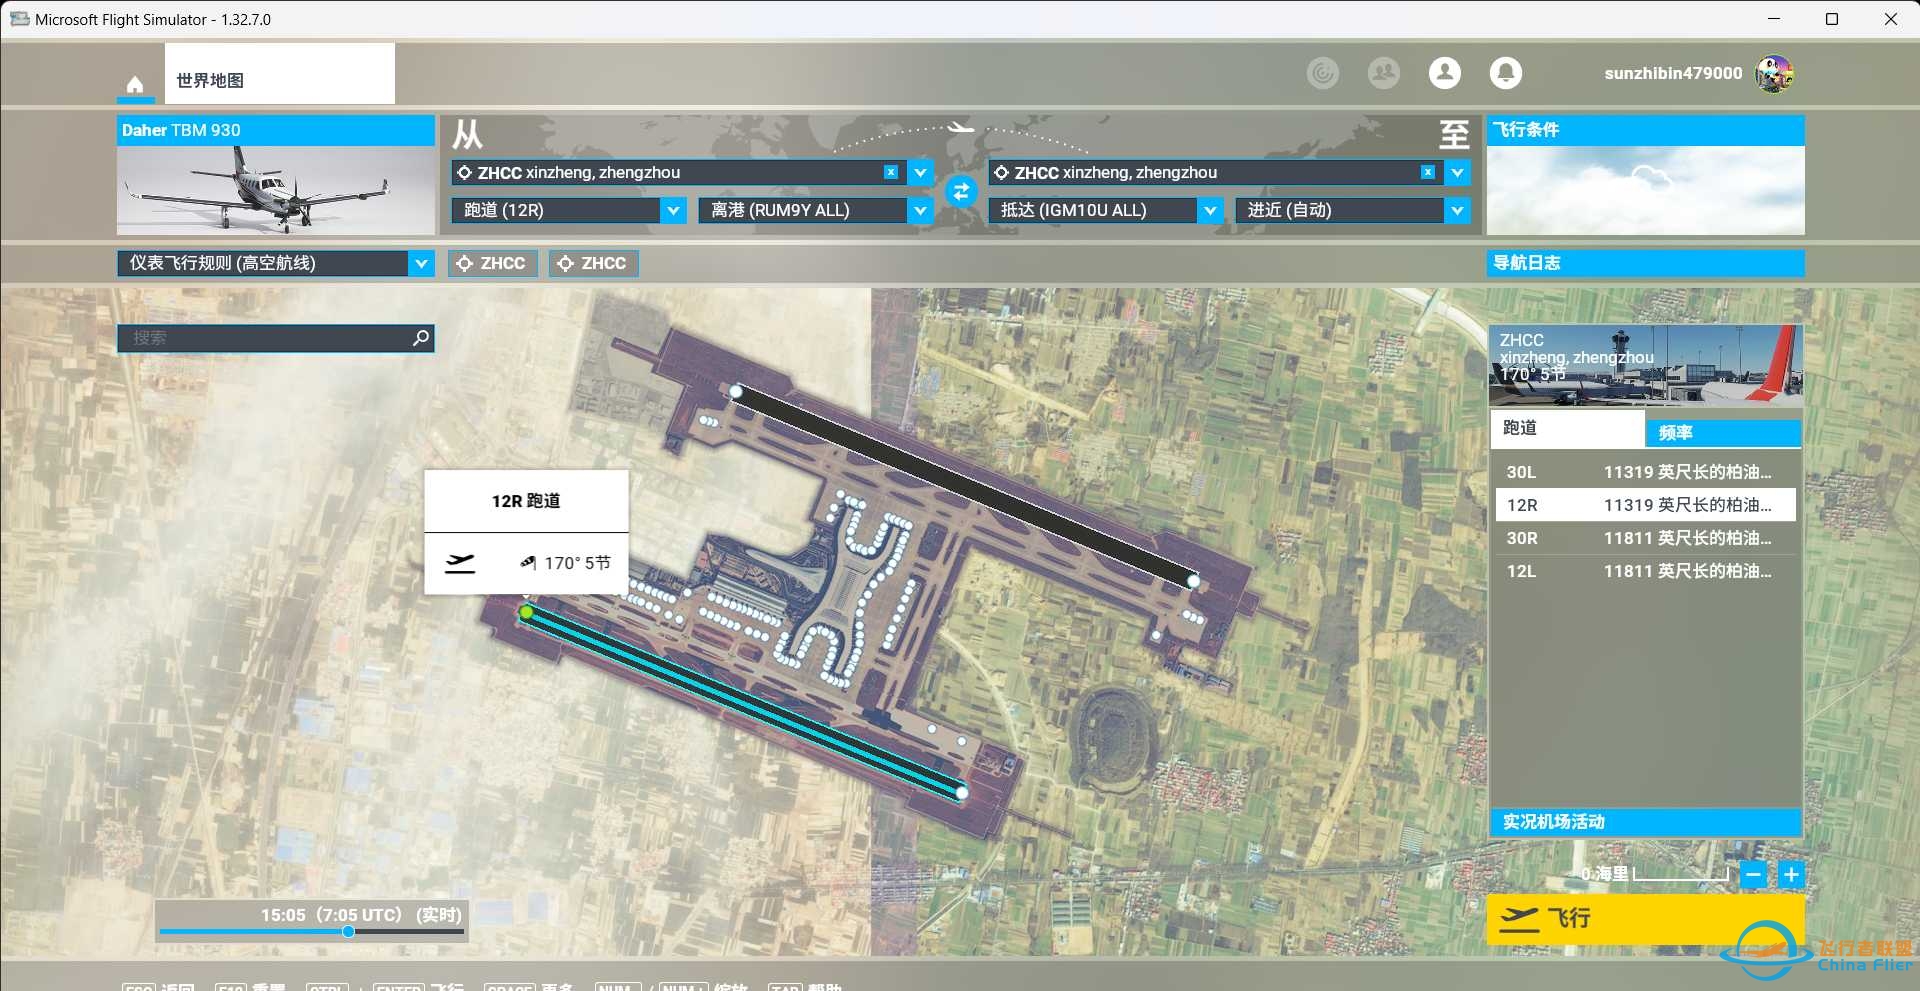Minimize the Flight Simulator window
The image size is (1920, 991).
[x=1774, y=19]
